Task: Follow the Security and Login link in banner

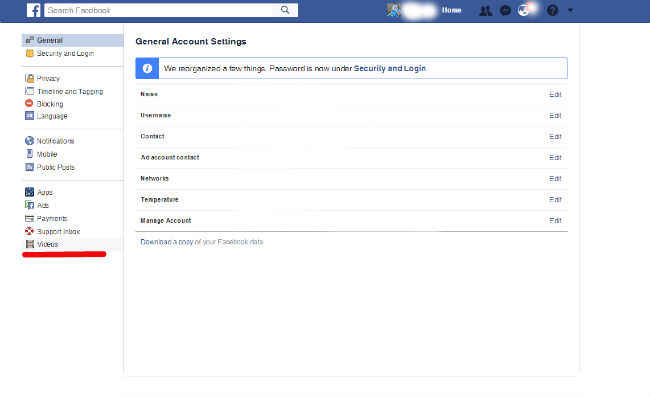Action: (390, 68)
